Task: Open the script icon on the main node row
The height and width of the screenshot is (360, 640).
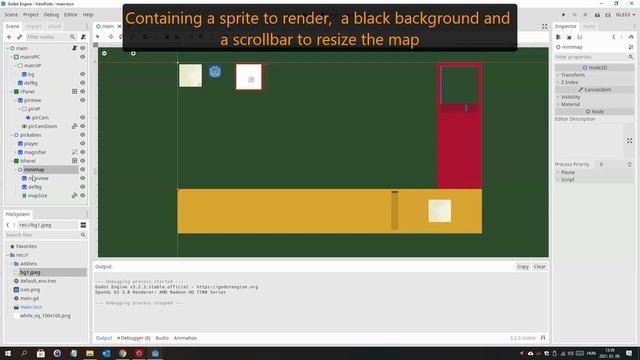Action: 75,48
